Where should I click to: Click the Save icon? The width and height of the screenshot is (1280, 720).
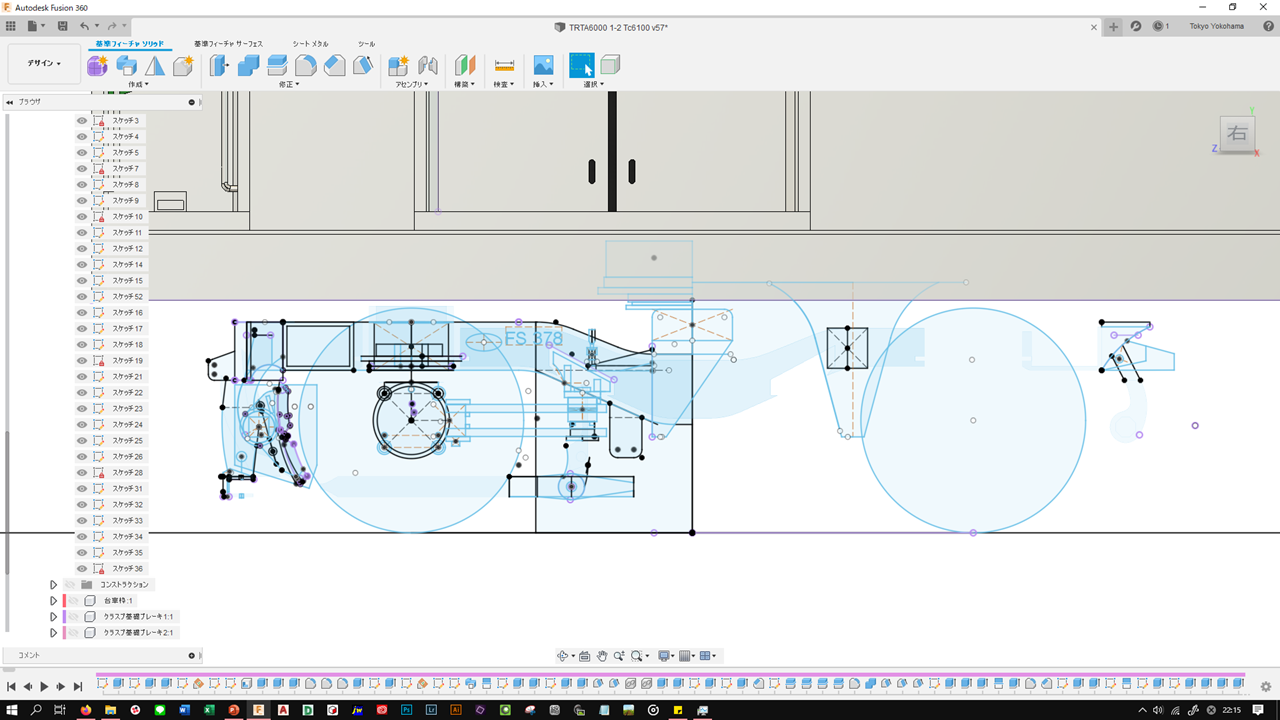click(63, 26)
